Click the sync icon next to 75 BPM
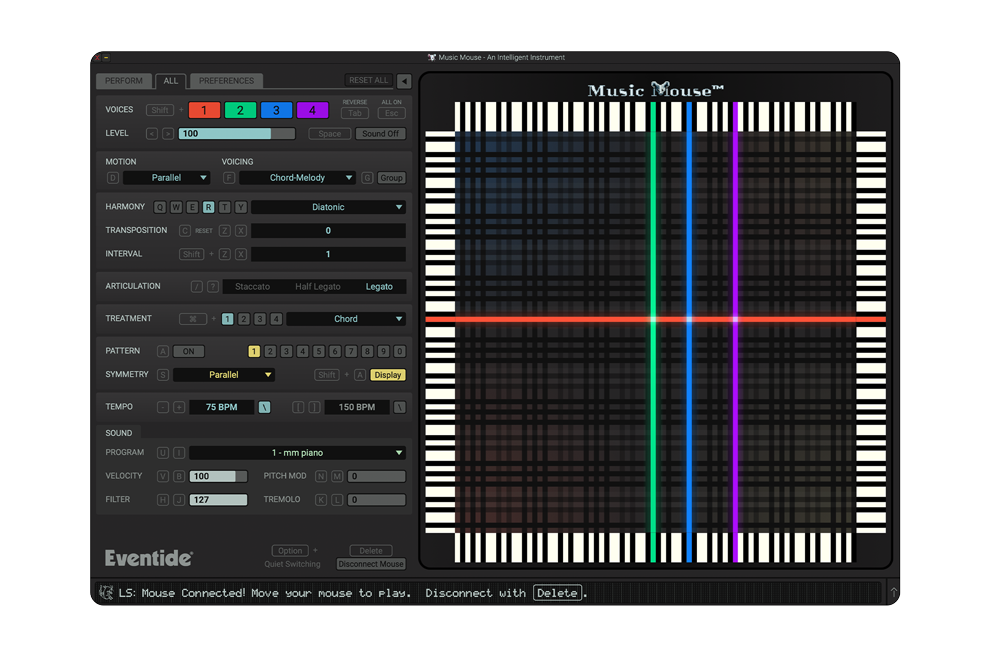This screenshot has height=660, width=990. pyautogui.click(x=265, y=407)
